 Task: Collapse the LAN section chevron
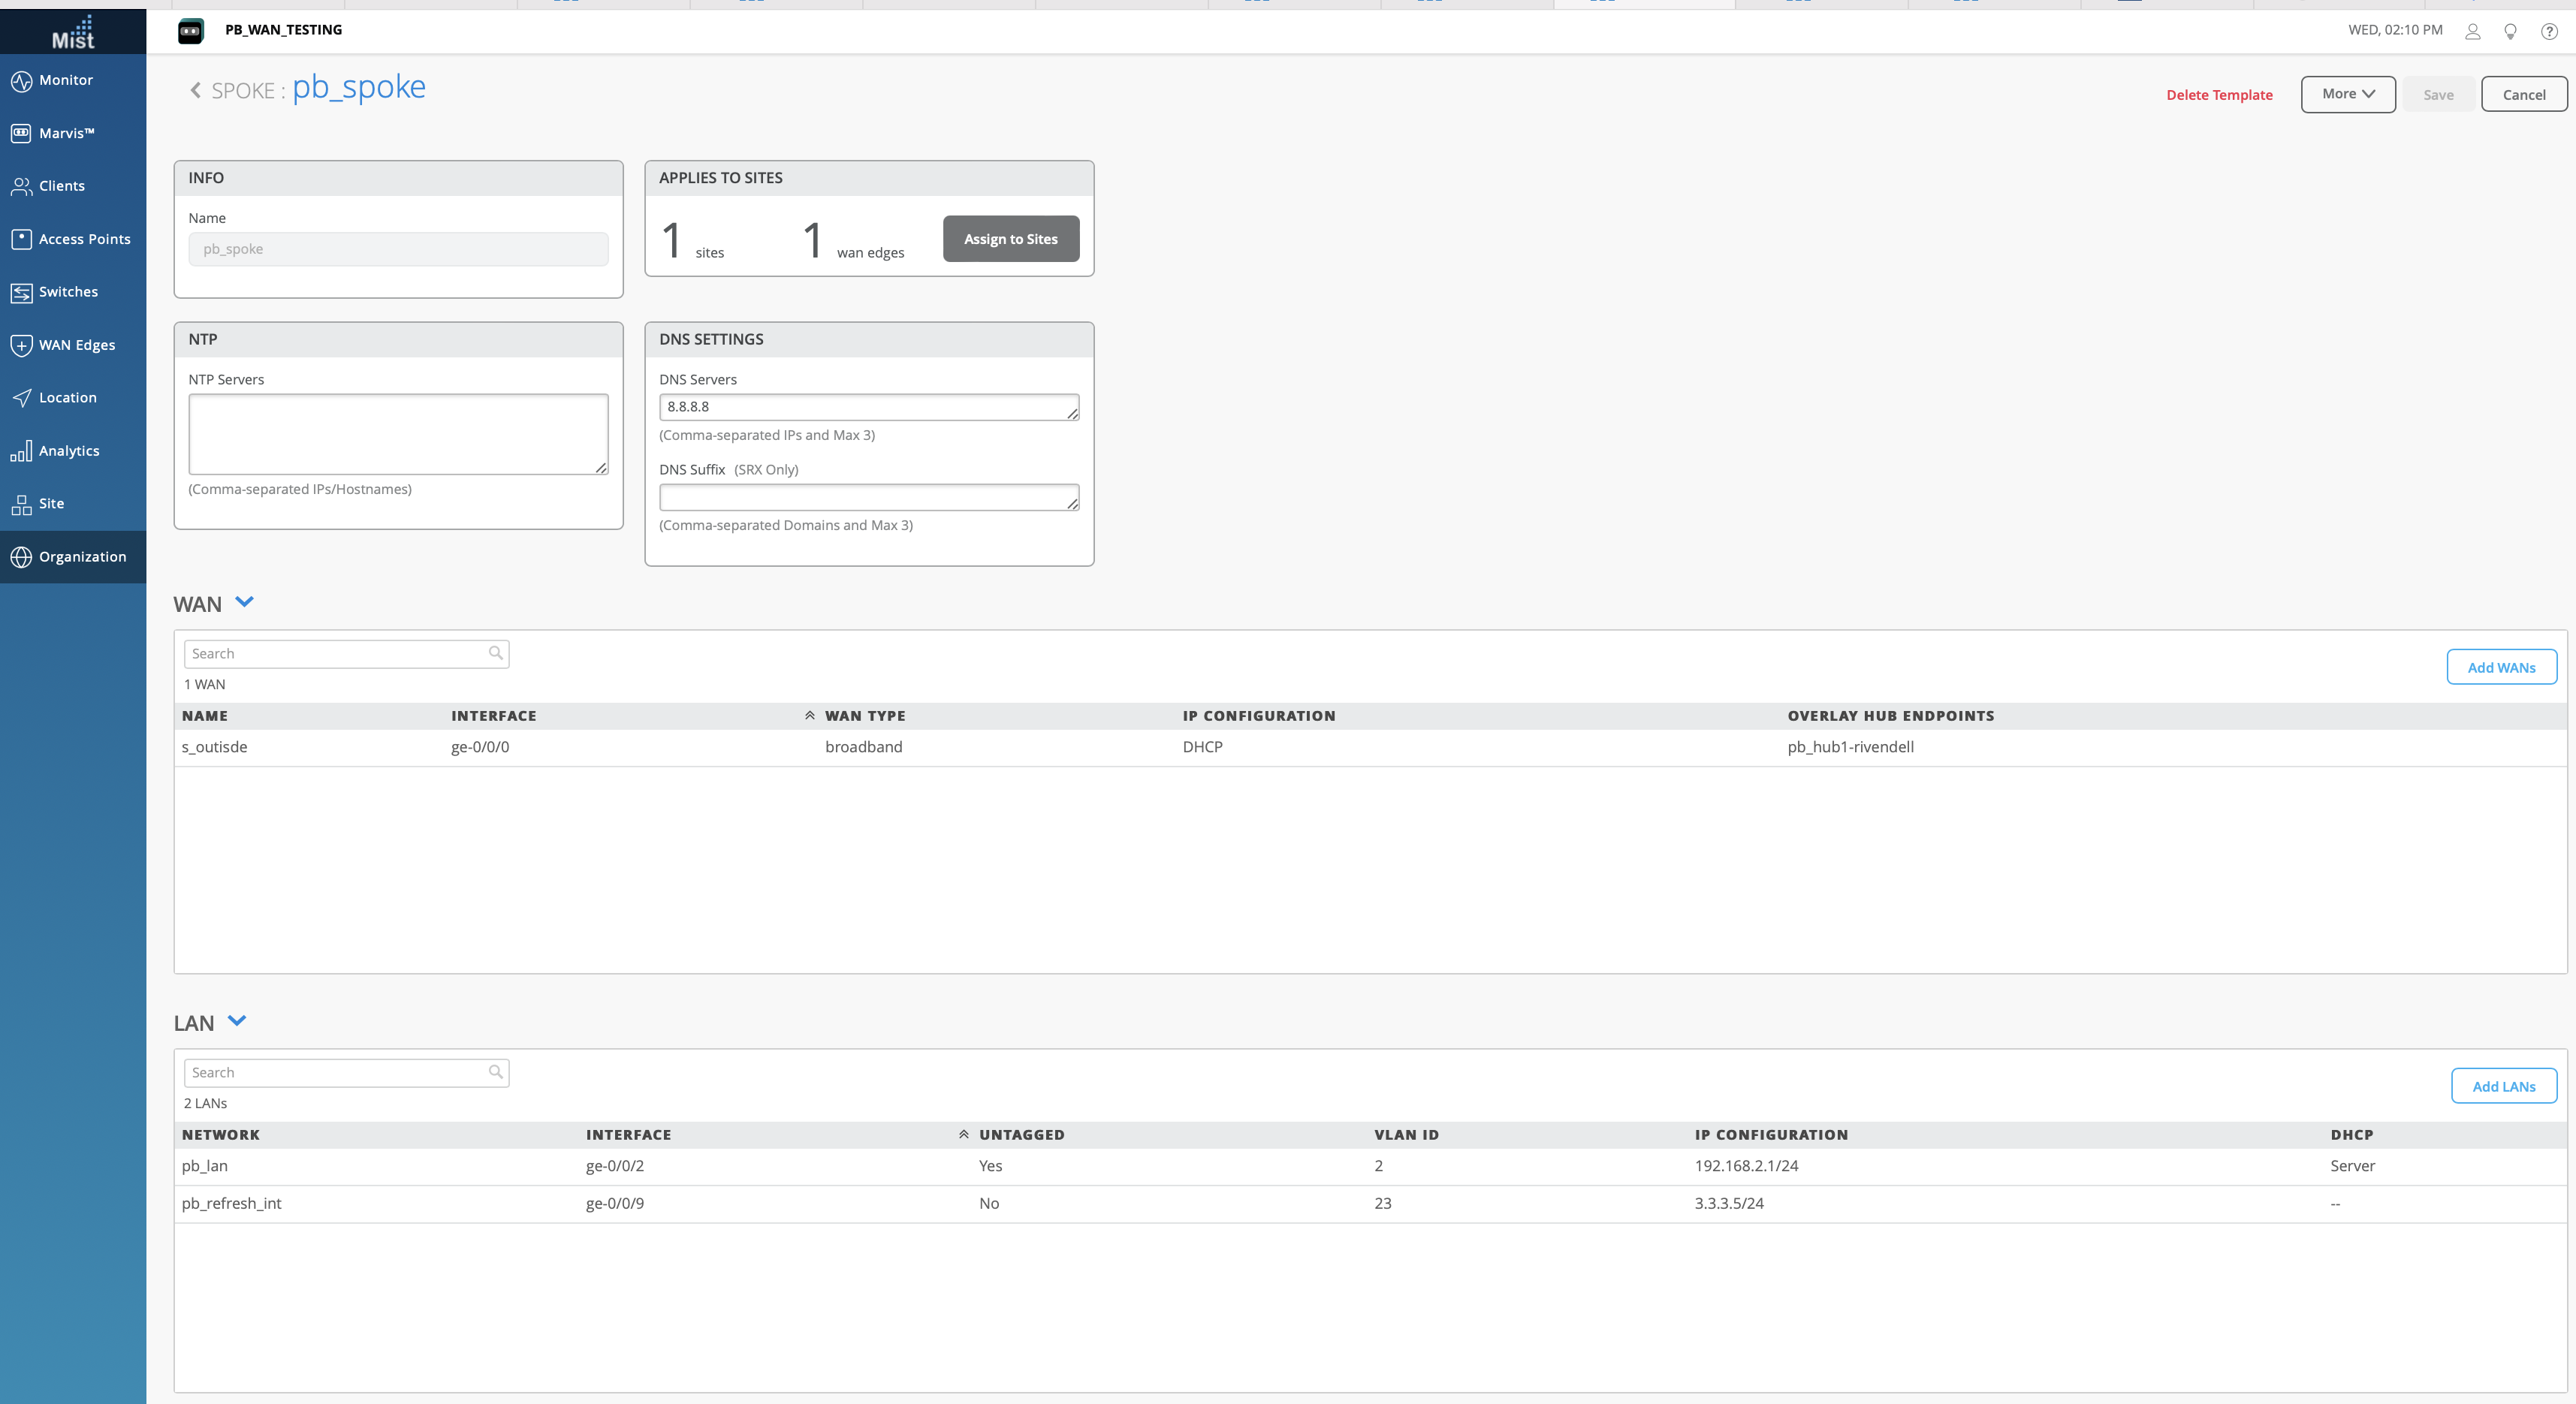tap(237, 1021)
